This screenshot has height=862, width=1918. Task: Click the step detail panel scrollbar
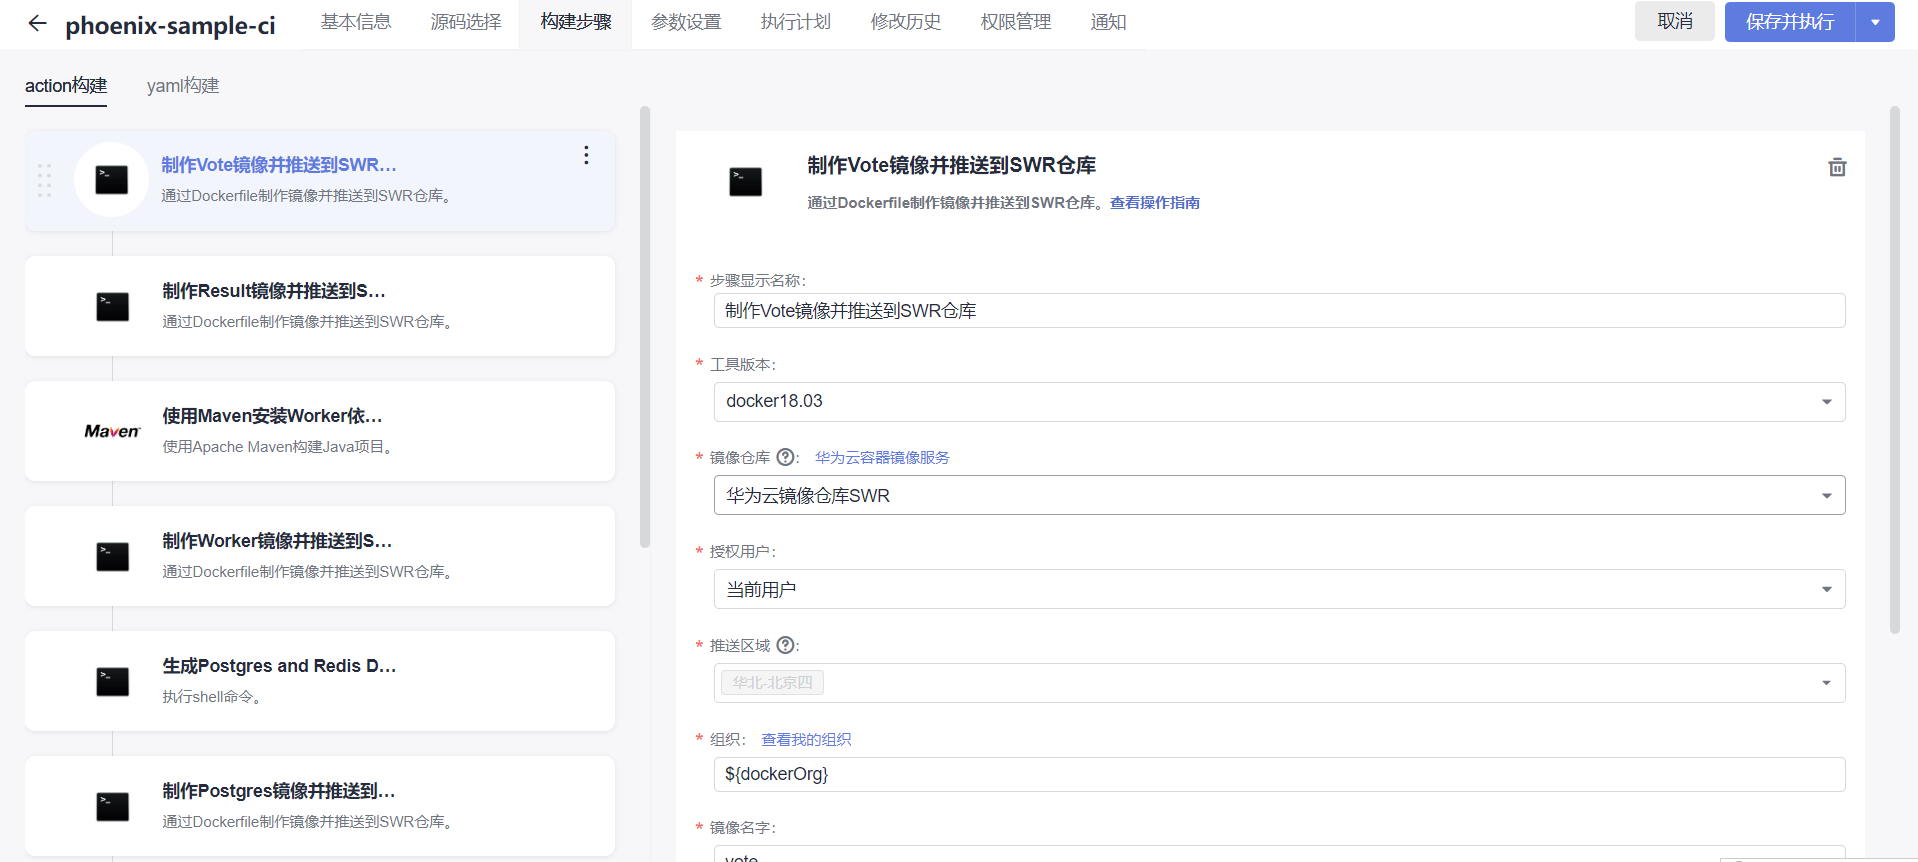1894,370
